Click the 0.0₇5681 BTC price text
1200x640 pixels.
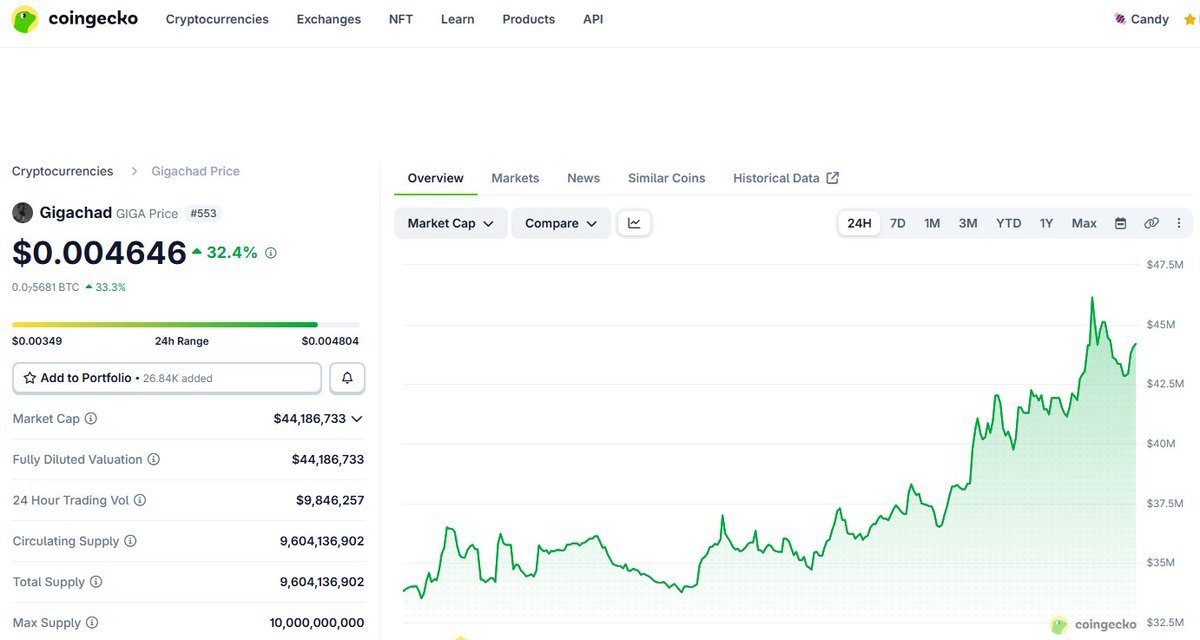[x=45, y=287]
